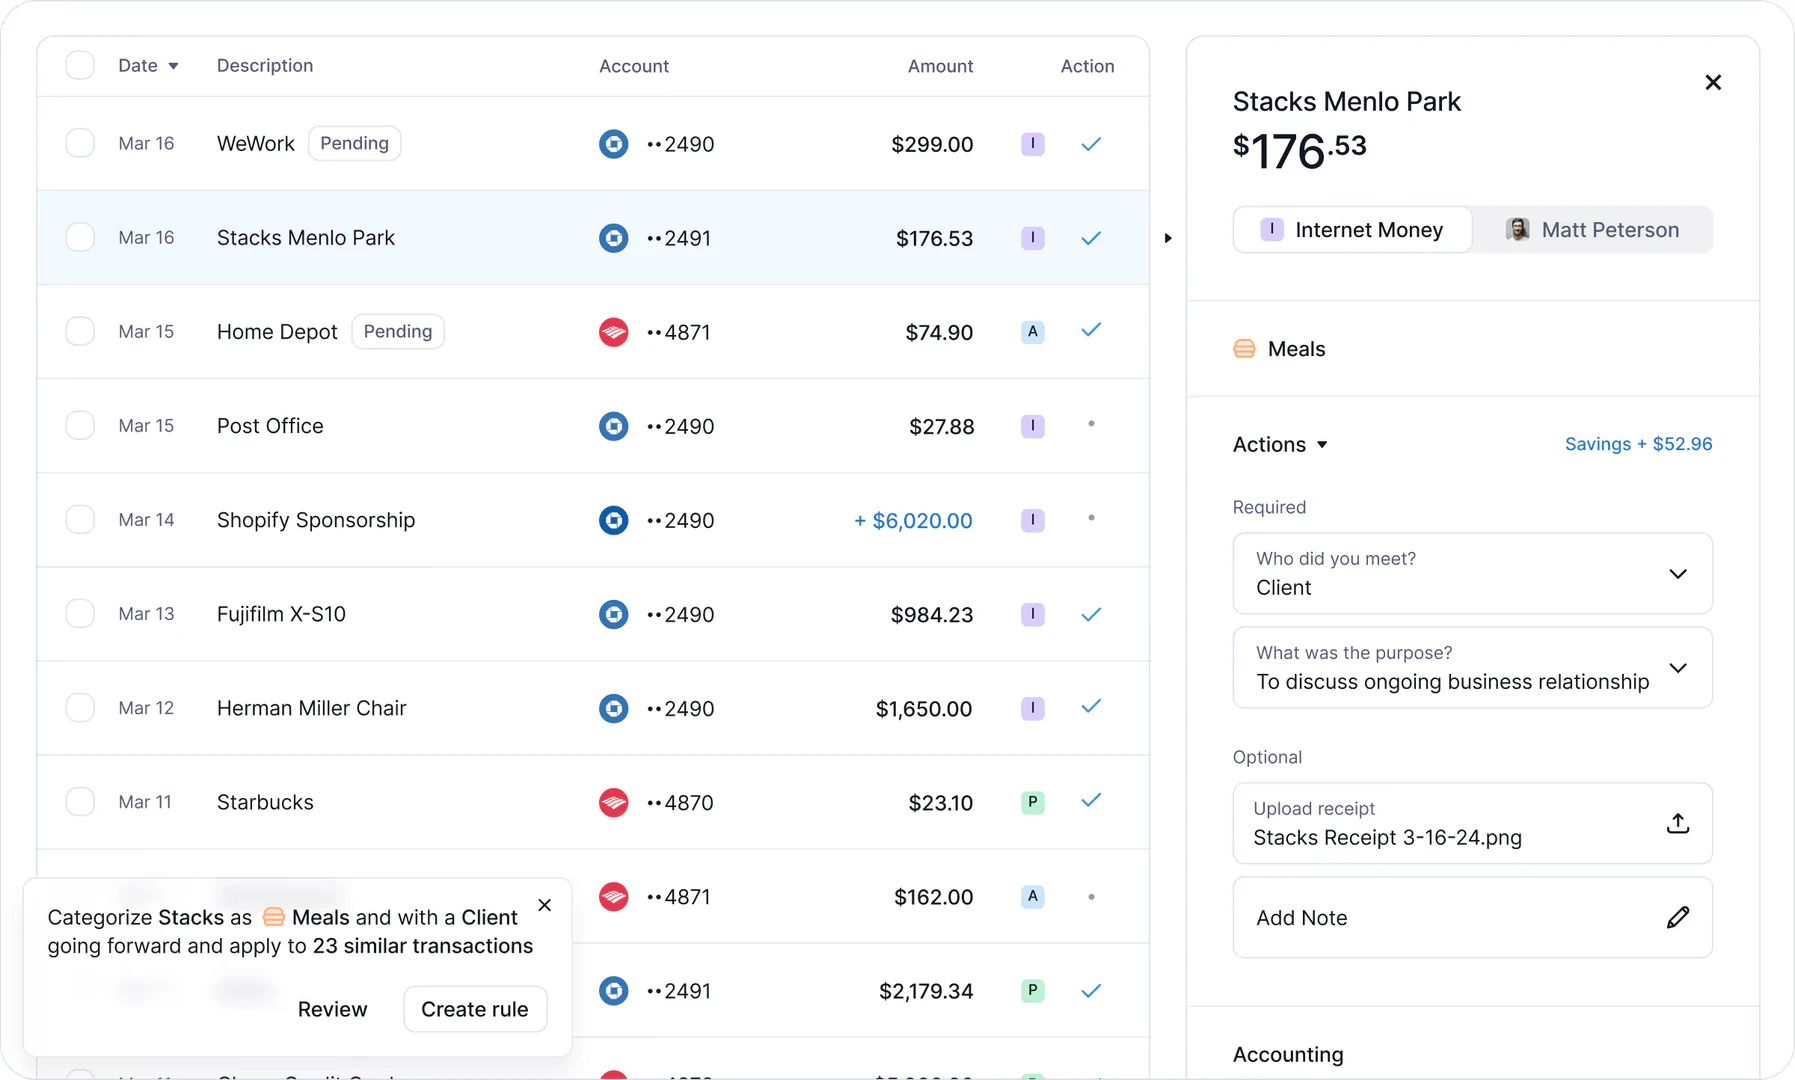1795x1080 pixels.
Task: Toggle the select-all checkbox in header
Action: [x=80, y=64]
